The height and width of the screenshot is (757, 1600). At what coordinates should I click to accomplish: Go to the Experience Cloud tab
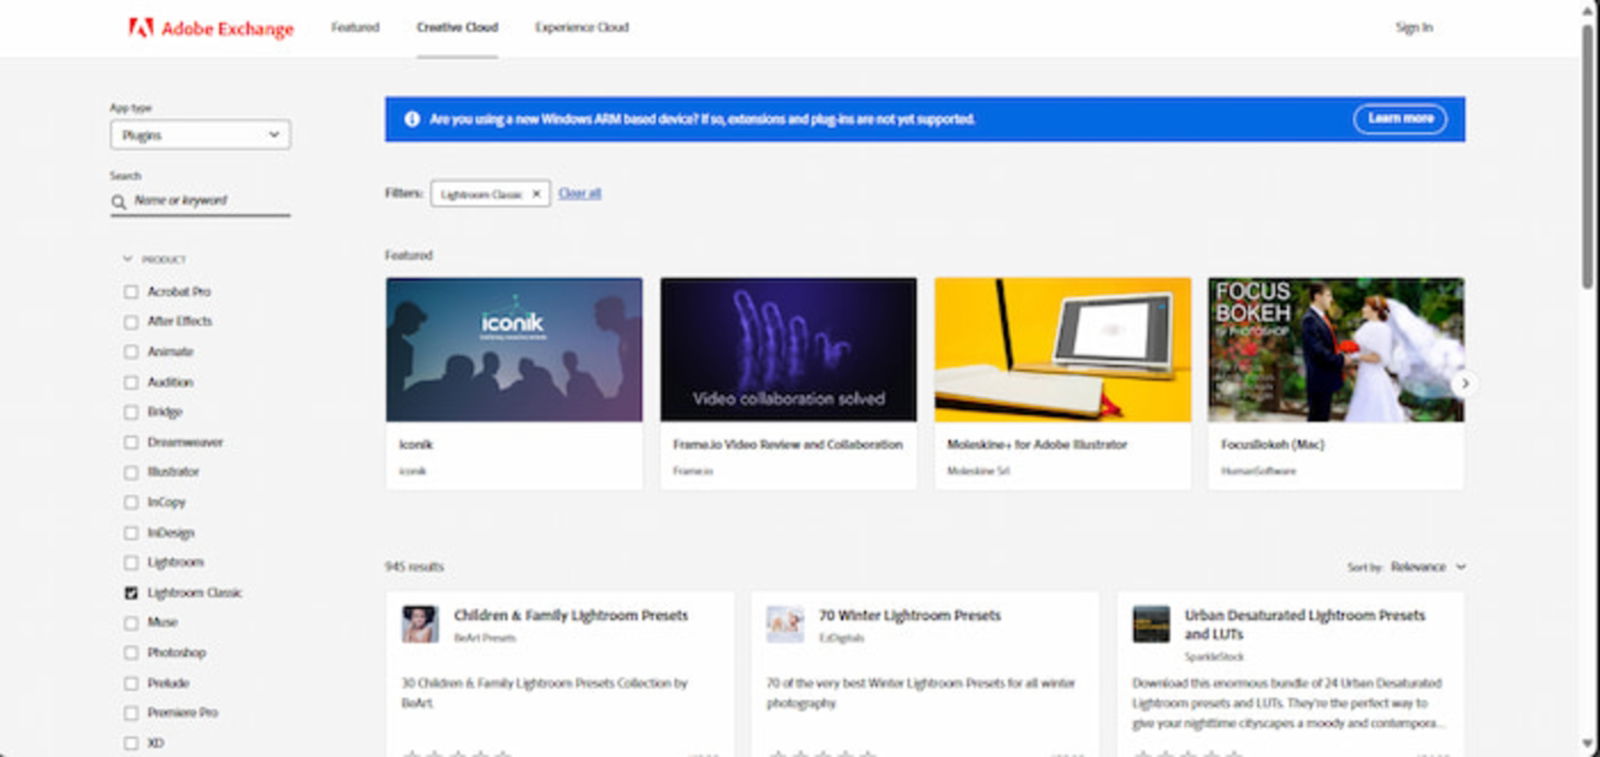(x=582, y=27)
